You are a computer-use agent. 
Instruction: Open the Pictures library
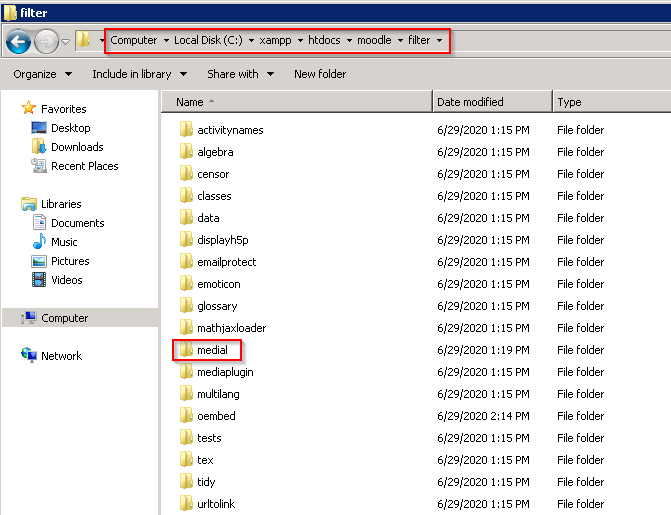pos(70,261)
